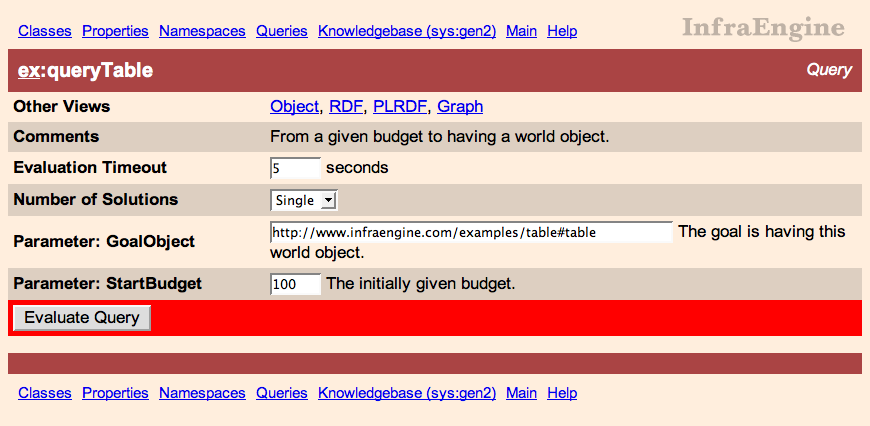The image size is (870, 426).
Task: Open Knowledgebase (sys:gen2) in top navigation
Action: click(x=406, y=31)
